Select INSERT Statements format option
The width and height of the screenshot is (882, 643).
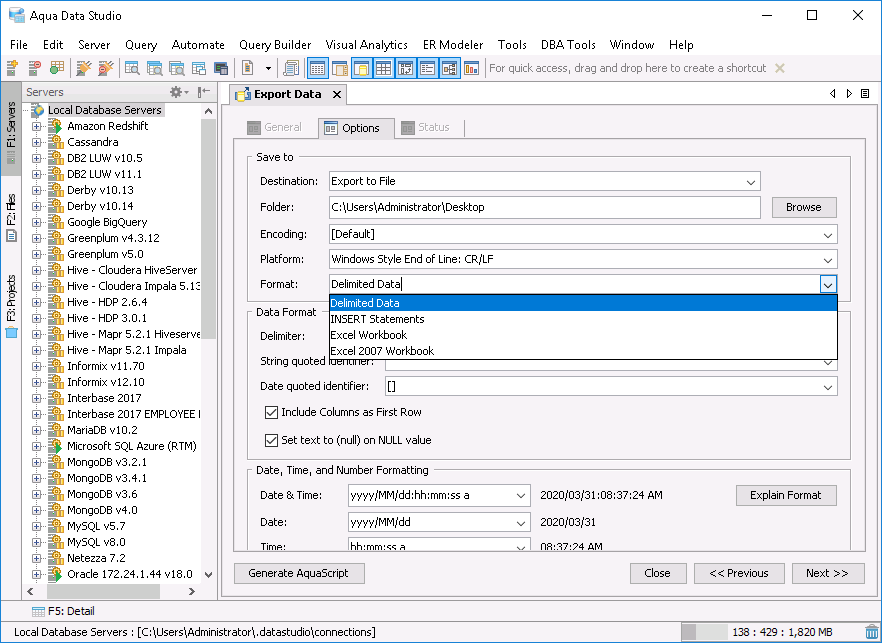click(583, 319)
